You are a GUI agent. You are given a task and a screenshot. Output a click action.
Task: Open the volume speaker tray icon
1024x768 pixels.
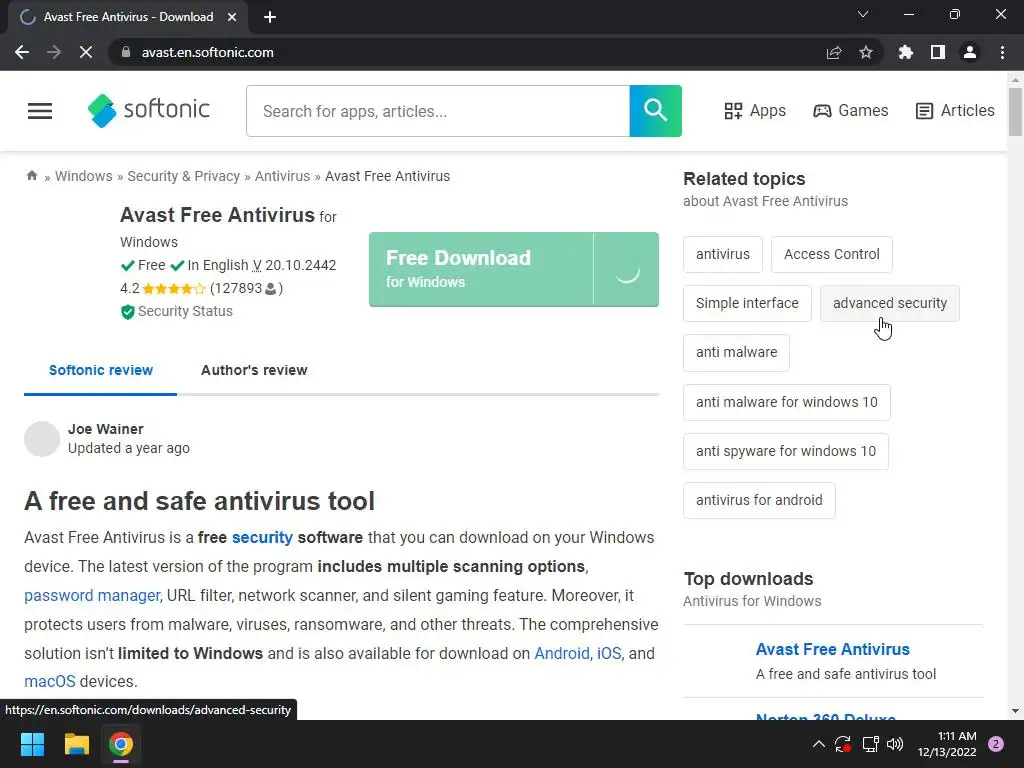pos(895,744)
